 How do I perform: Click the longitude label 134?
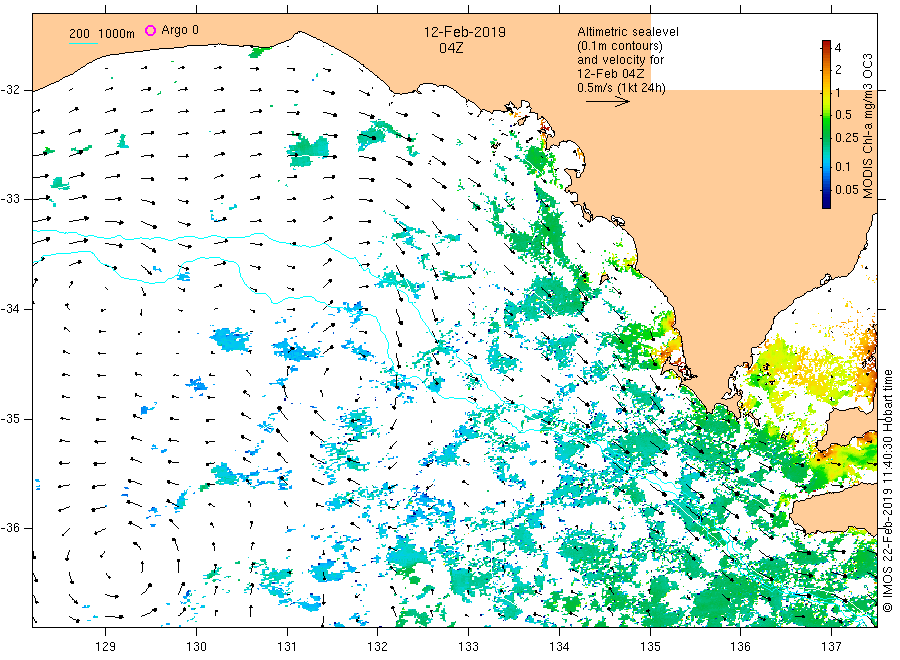(x=559, y=647)
